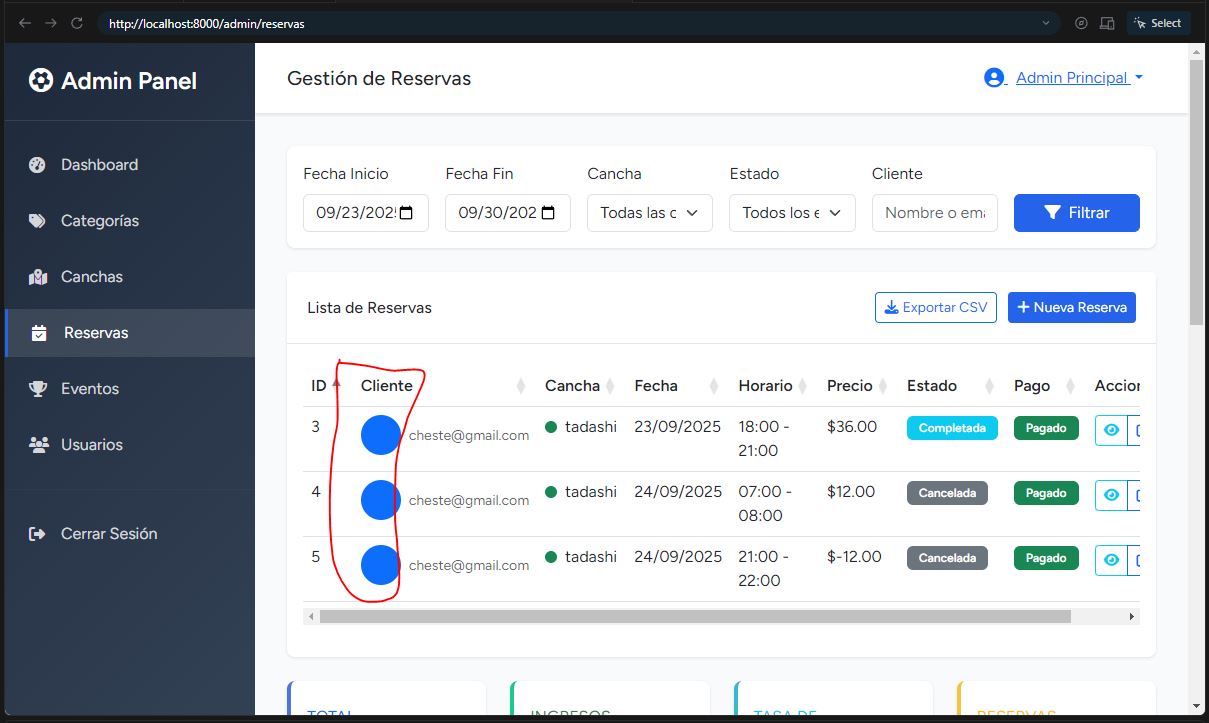The image size is (1209, 723).
Task: View details of reservation 4 eye icon
Action: [1111, 495]
